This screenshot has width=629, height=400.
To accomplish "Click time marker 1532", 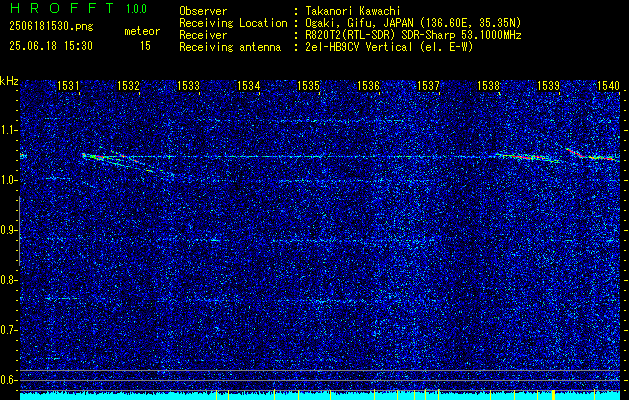I will click(128, 86).
